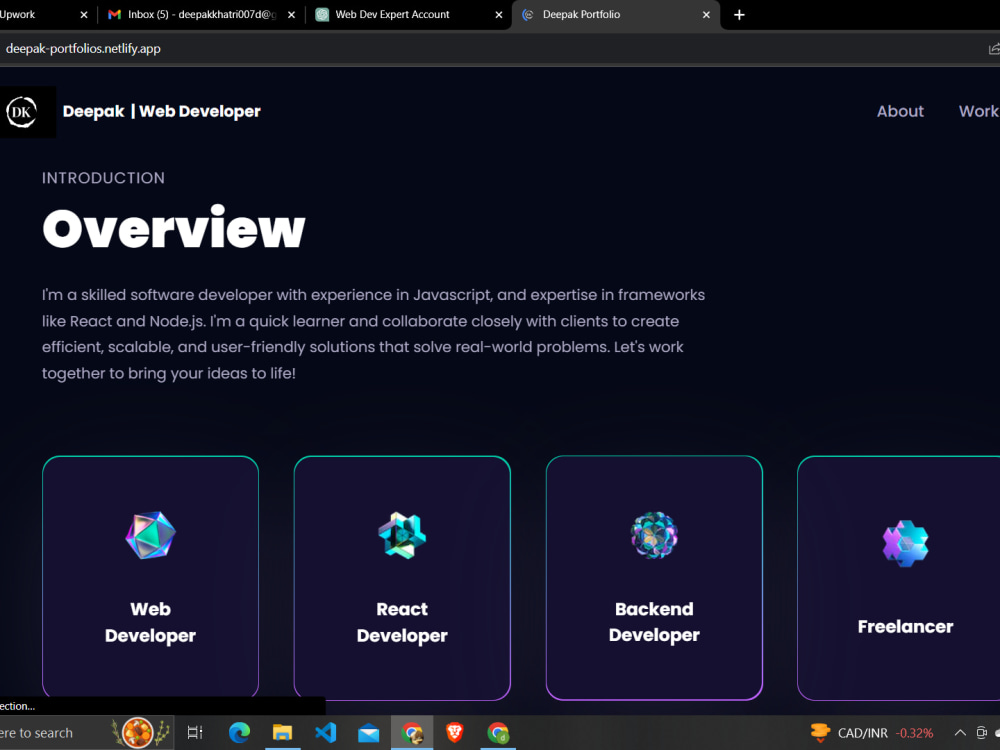Open a new browser tab
Screen dimensions: 1000x750
(x=739, y=15)
